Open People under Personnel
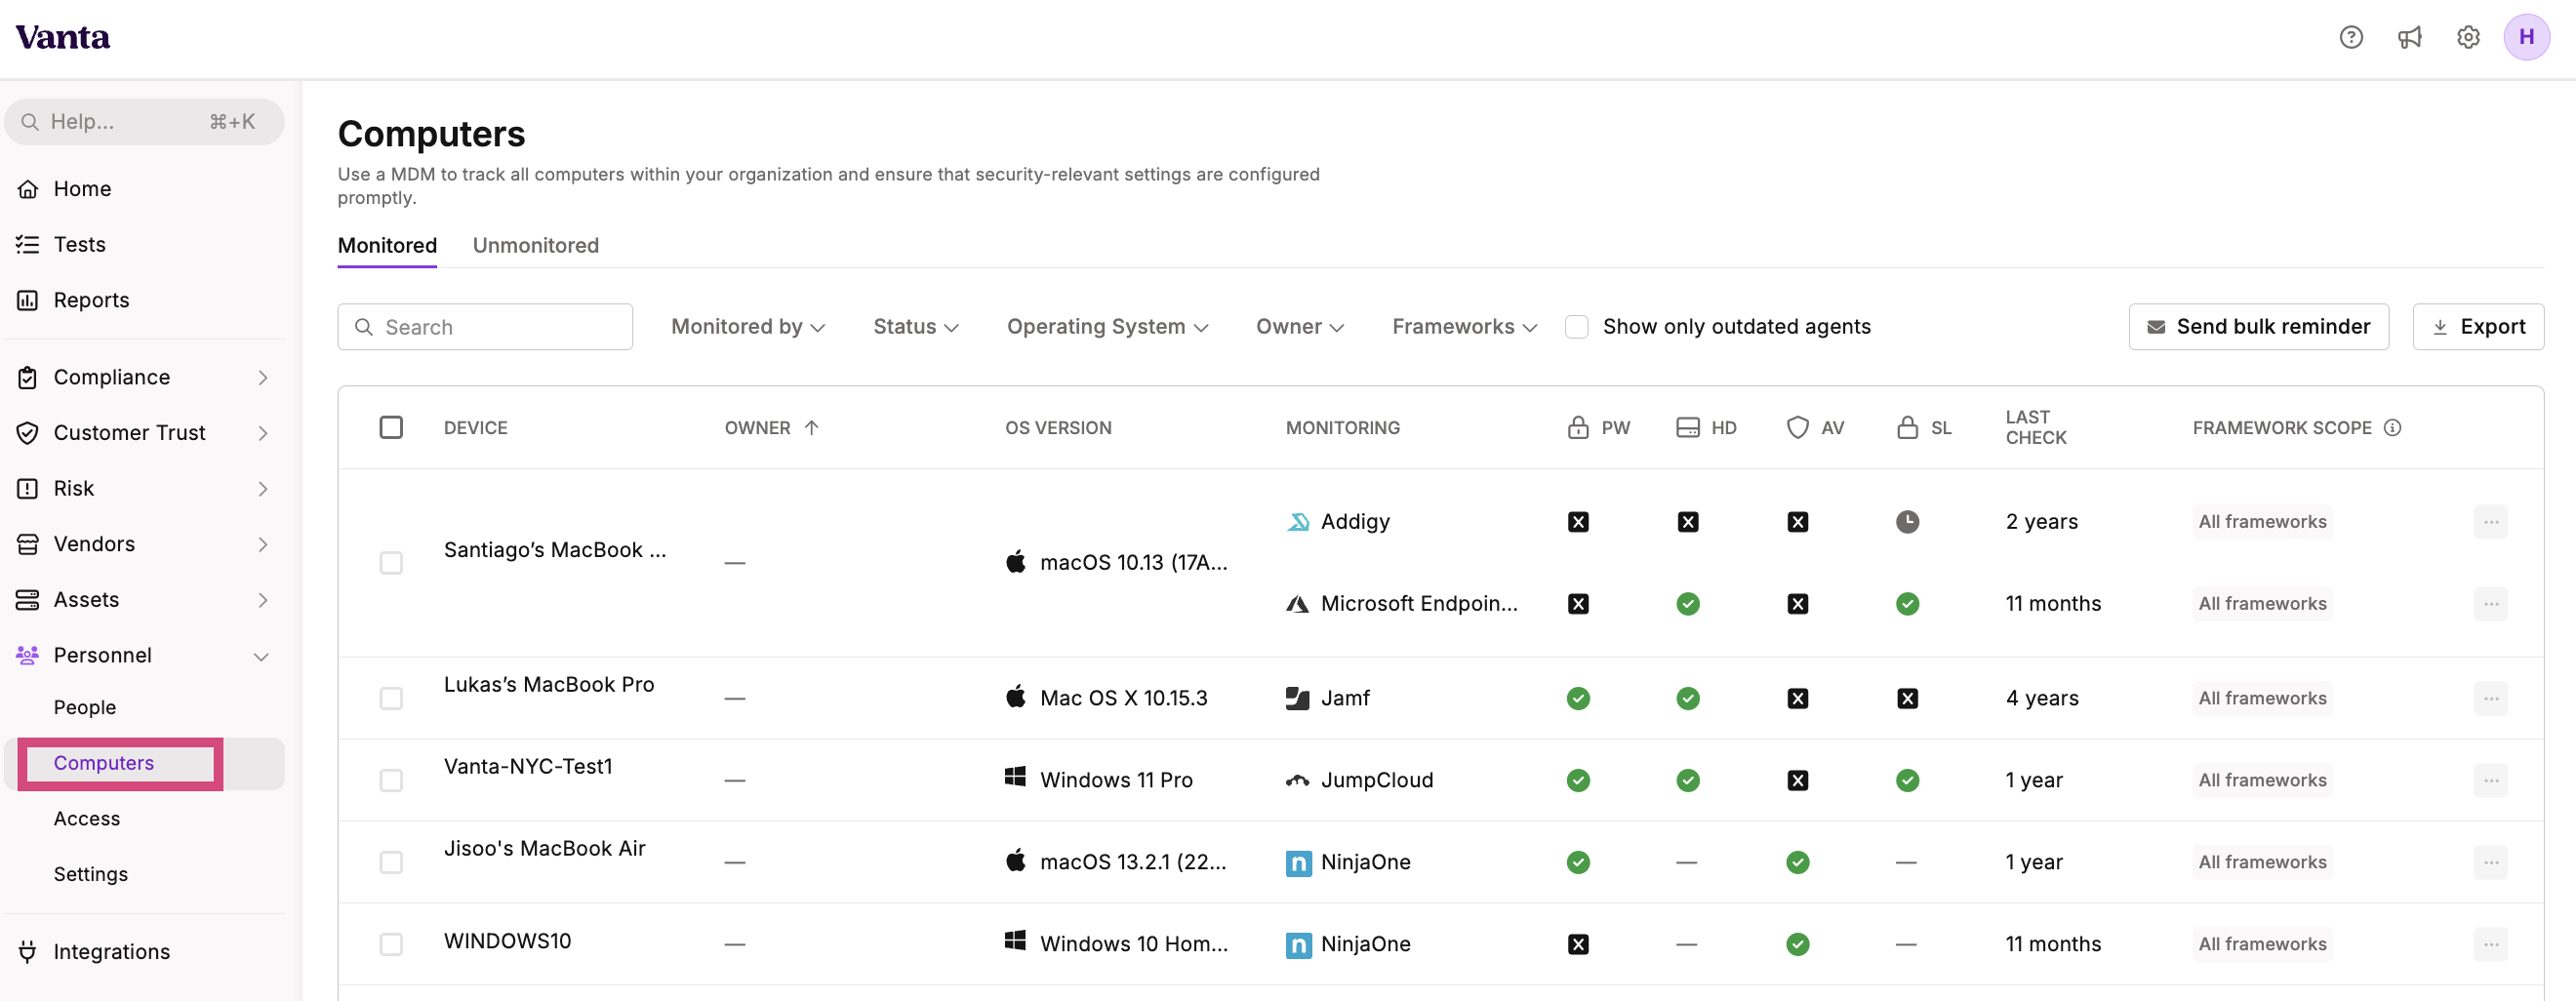Viewport: 2576px width, 1001px height. point(85,707)
